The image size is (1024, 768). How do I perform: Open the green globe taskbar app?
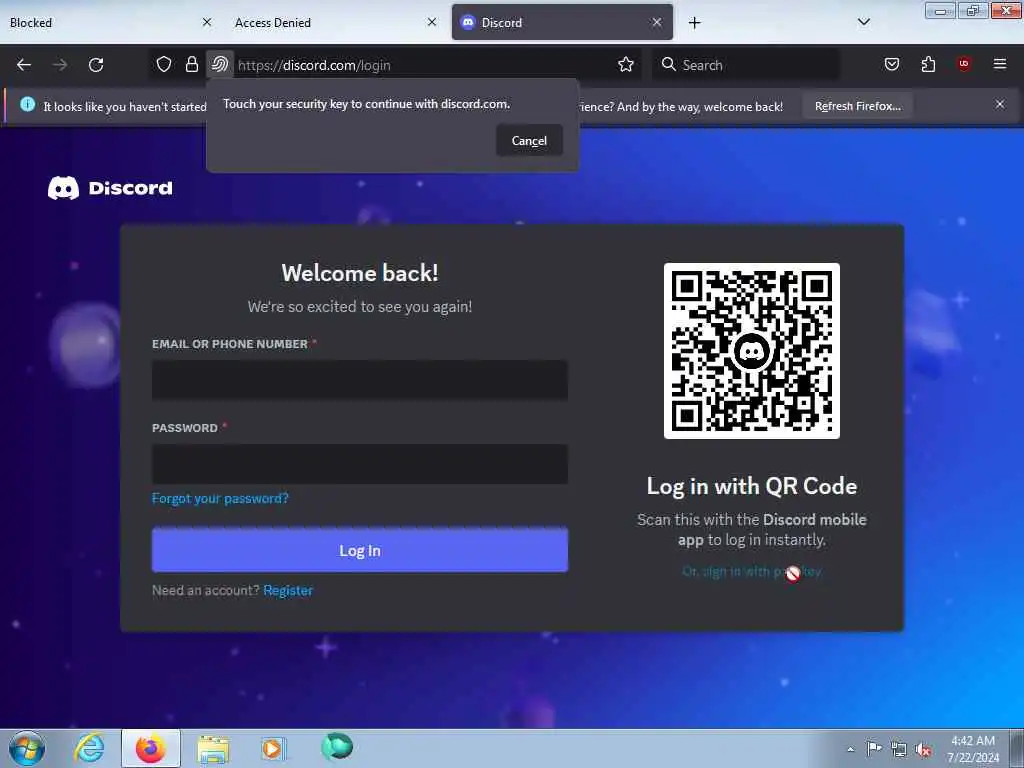337,746
